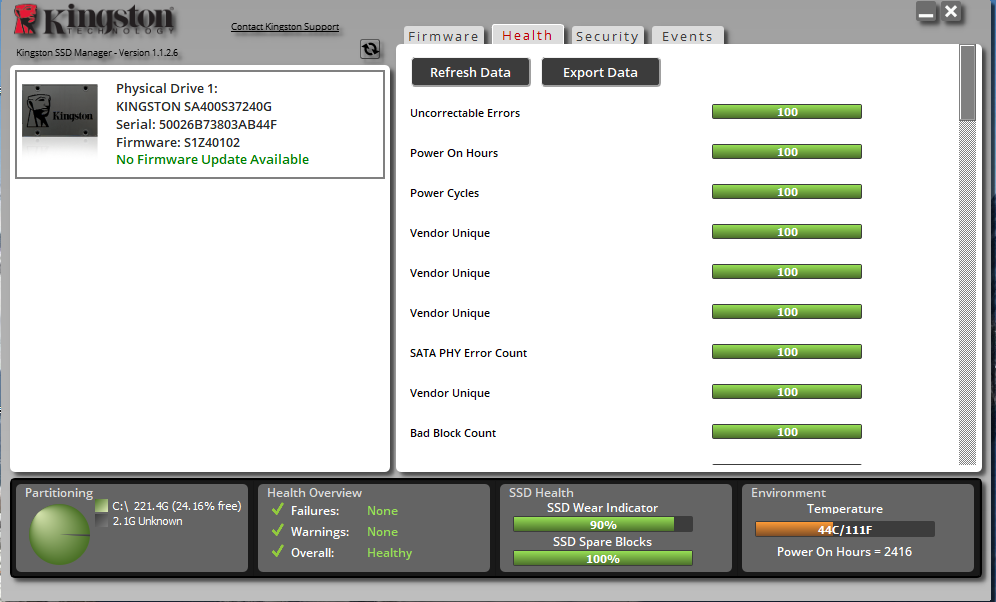The image size is (996, 602).
Task: Click the Kingston logo
Action: tap(94, 19)
